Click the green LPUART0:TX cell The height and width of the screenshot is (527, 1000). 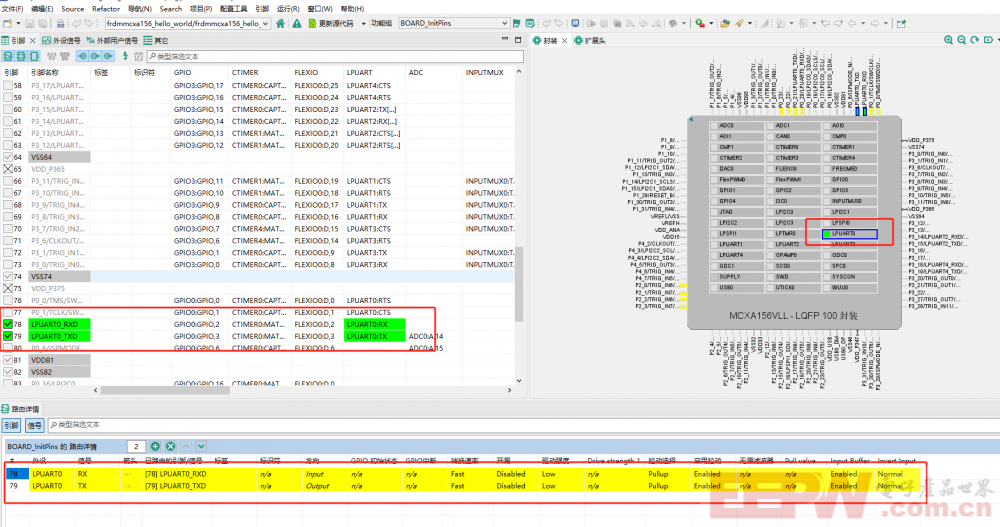pos(374,336)
